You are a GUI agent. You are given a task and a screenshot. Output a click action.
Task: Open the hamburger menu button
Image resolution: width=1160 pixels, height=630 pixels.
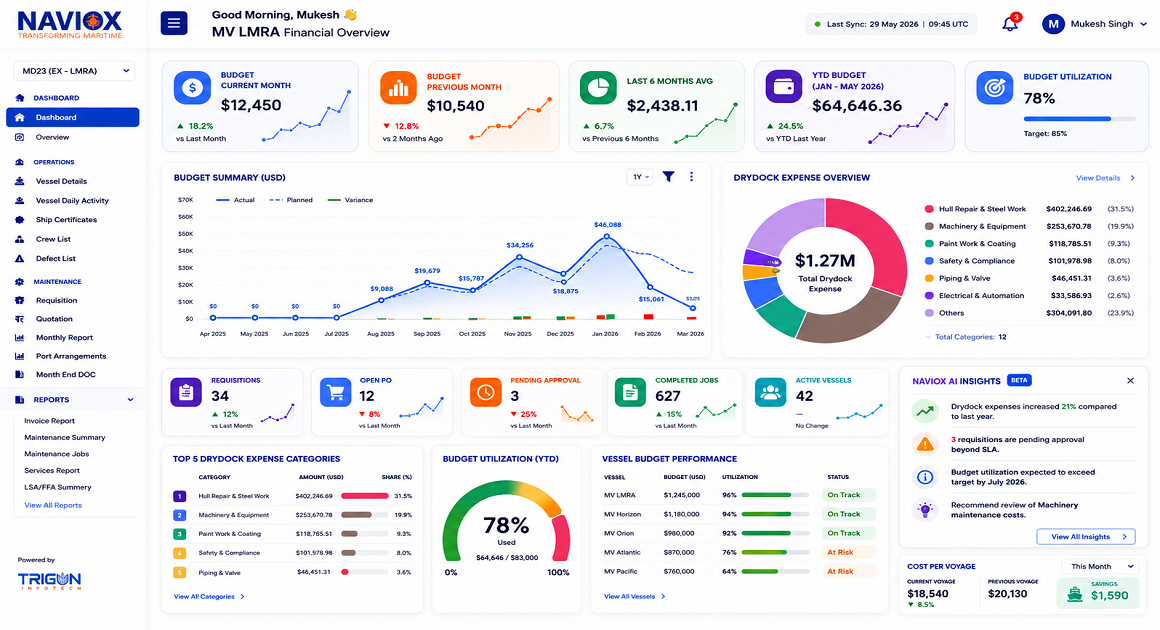coord(174,23)
